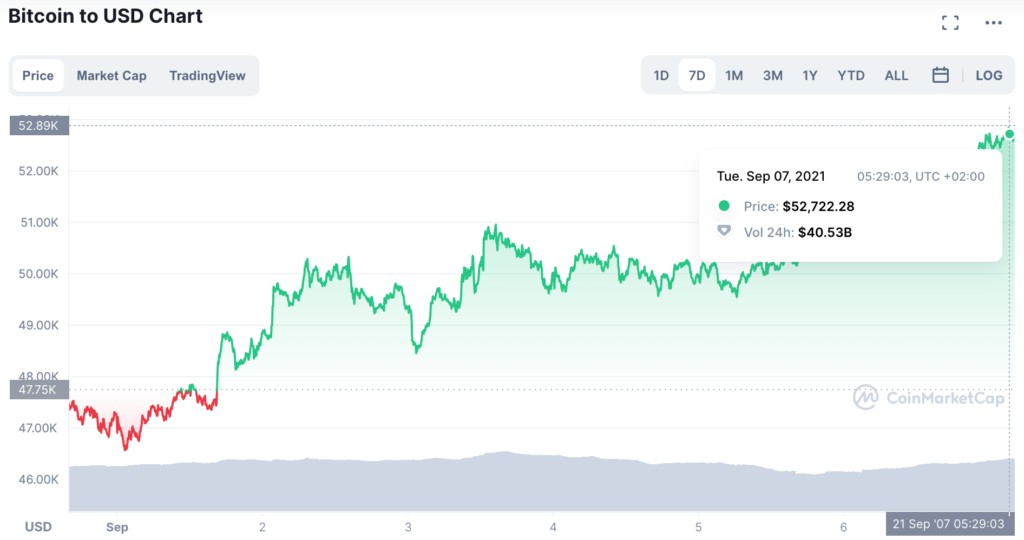Click the 52.89K high price label

[x=39, y=125]
